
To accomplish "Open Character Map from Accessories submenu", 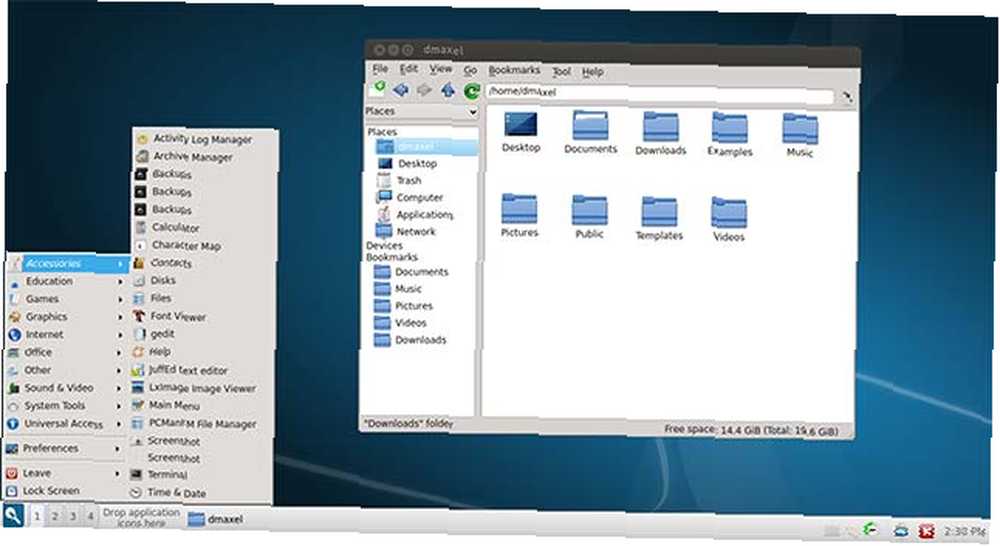I will pos(204,245).
